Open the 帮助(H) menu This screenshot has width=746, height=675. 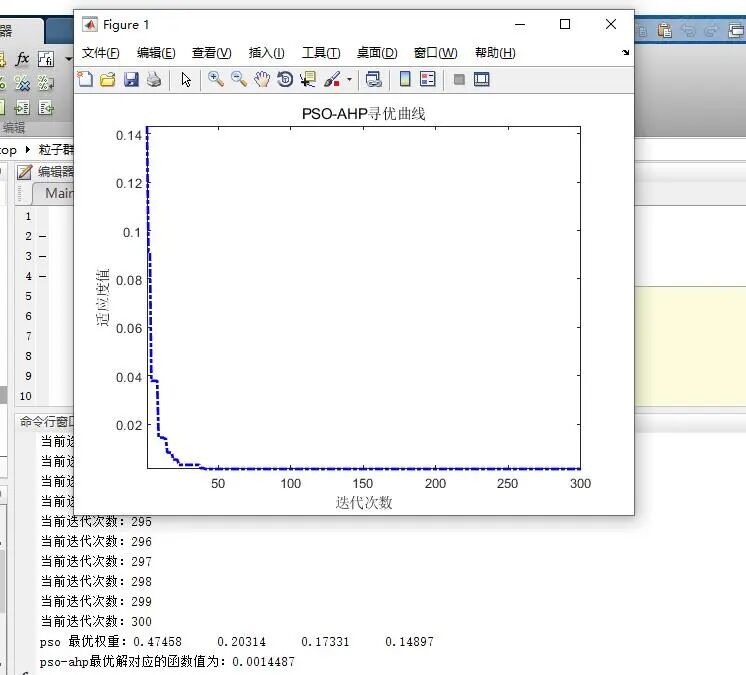pyautogui.click(x=495, y=53)
